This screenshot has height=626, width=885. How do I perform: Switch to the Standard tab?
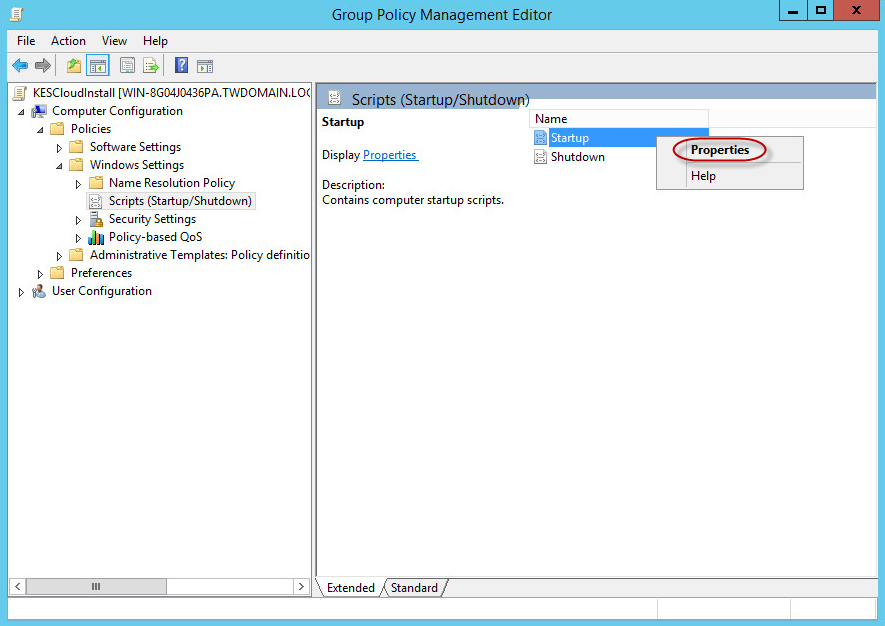(x=413, y=588)
